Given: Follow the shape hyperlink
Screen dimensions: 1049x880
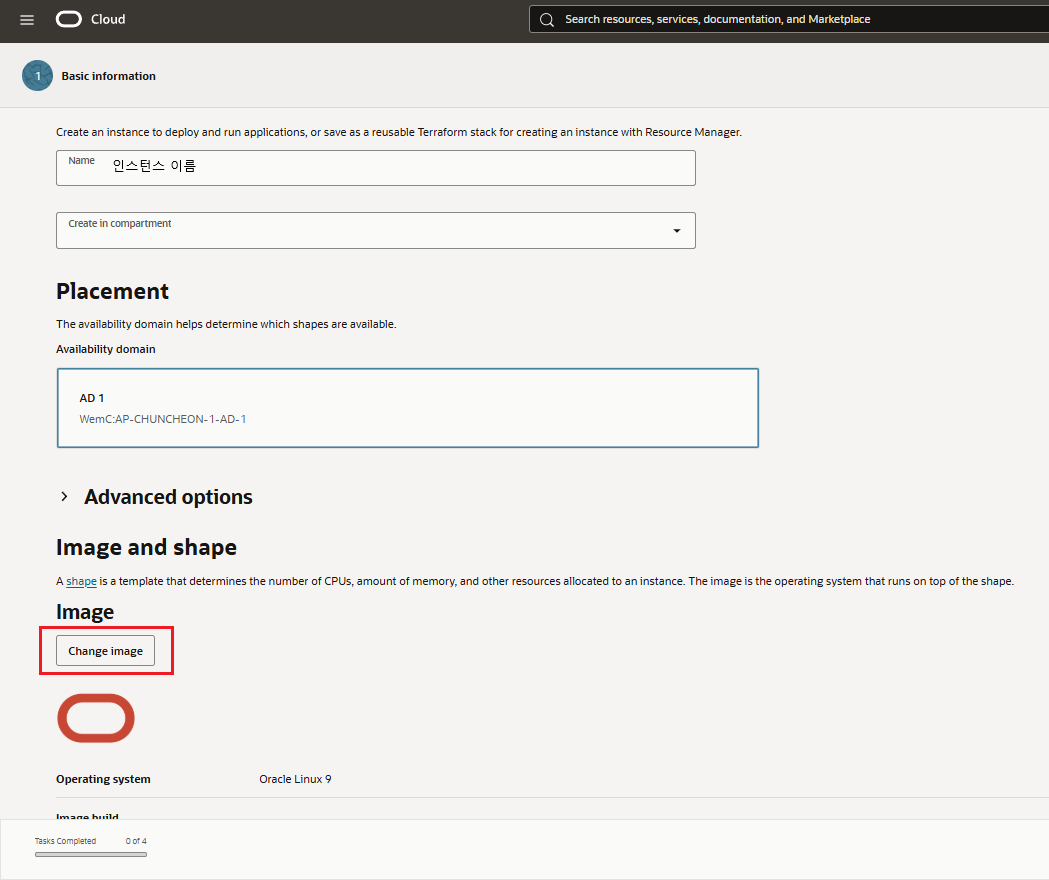Looking at the screenshot, I should [81, 581].
